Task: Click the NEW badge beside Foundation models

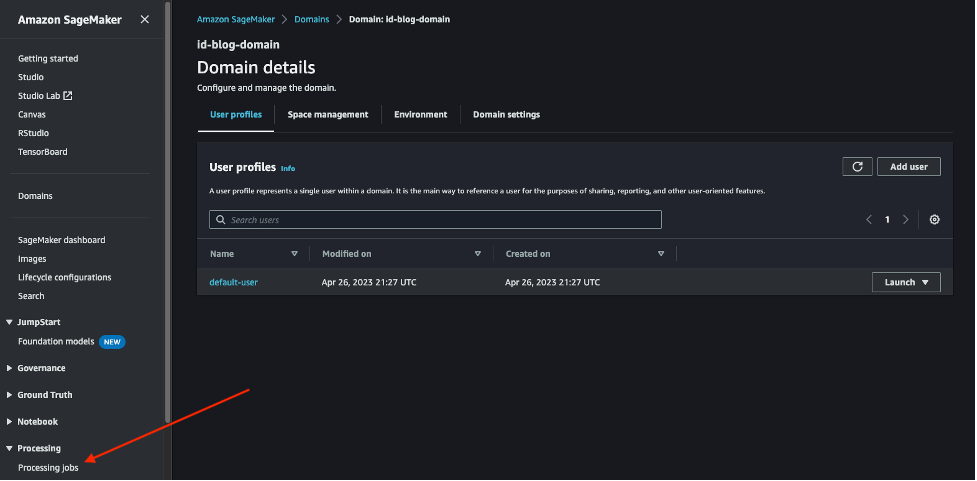Action: 112,342
